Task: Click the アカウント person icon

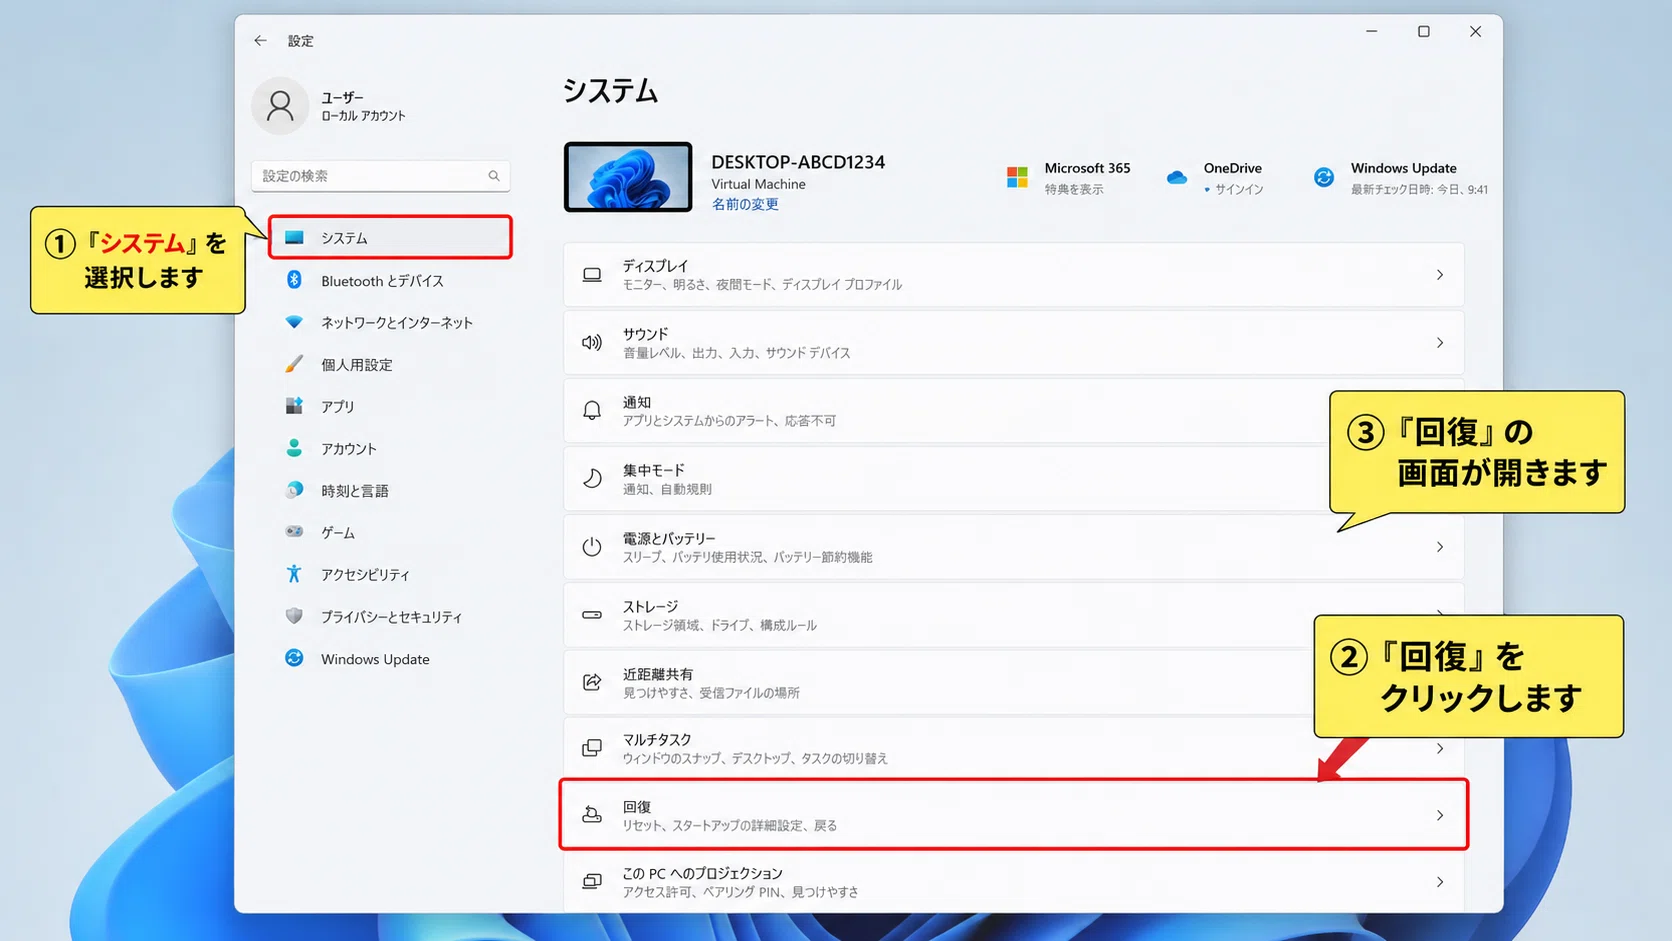Action: pos(294,448)
